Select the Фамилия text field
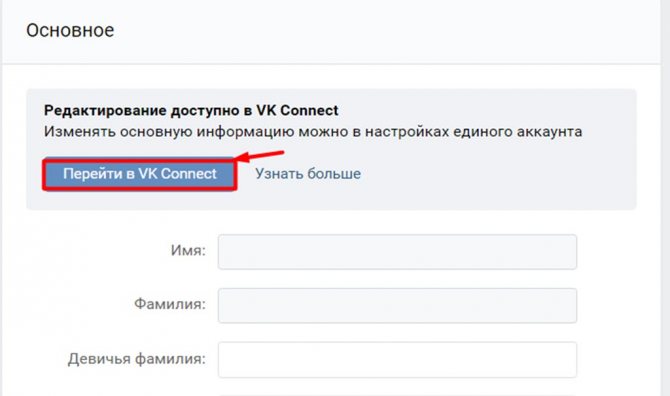Screen dimensions: 670x396 click(x=397, y=305)
